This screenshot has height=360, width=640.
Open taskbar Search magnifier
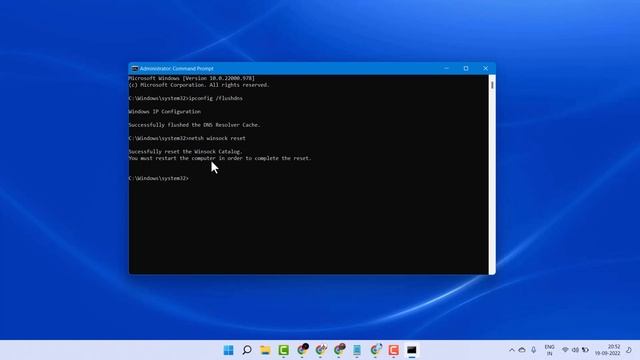pyautogui.click(x=247, y=350)
